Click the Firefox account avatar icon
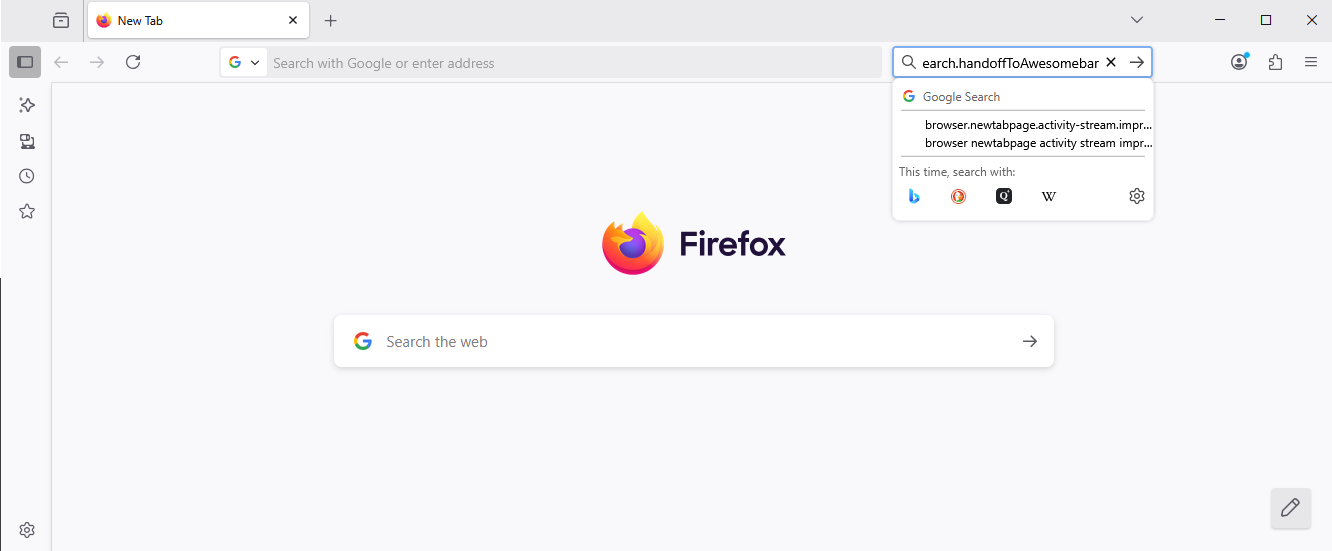Screen dimensions: 1332x551 click(x=1239, y=62)
